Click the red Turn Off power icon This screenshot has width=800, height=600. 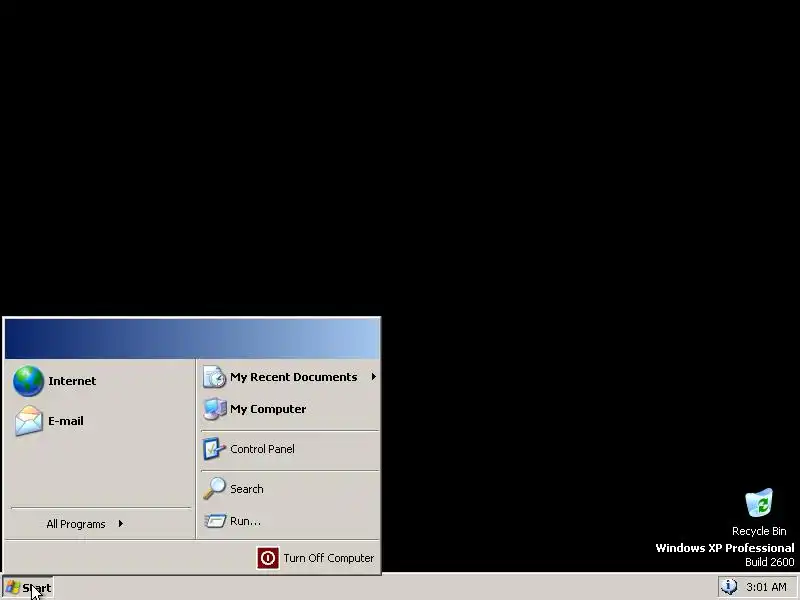coord(268,558)
